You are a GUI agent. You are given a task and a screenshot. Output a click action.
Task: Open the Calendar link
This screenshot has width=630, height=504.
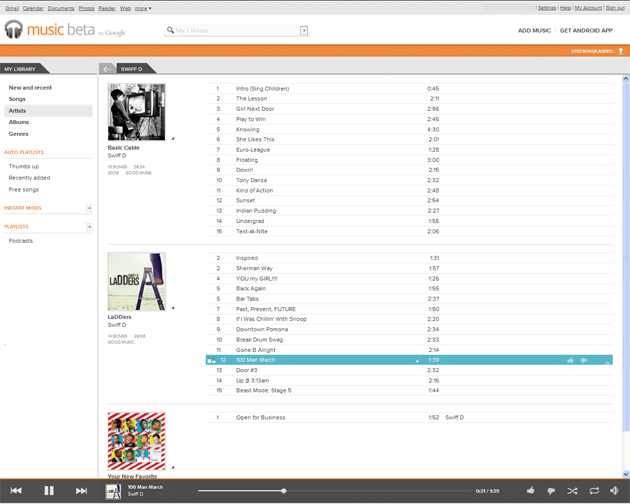pyautogui.click(x=33, y=8)
